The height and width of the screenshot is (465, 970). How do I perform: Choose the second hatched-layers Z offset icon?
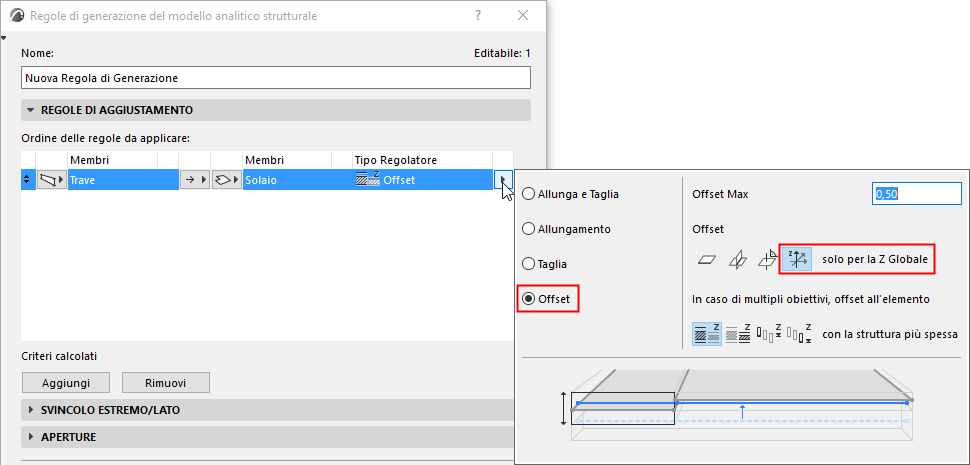(x=737, y=335)
